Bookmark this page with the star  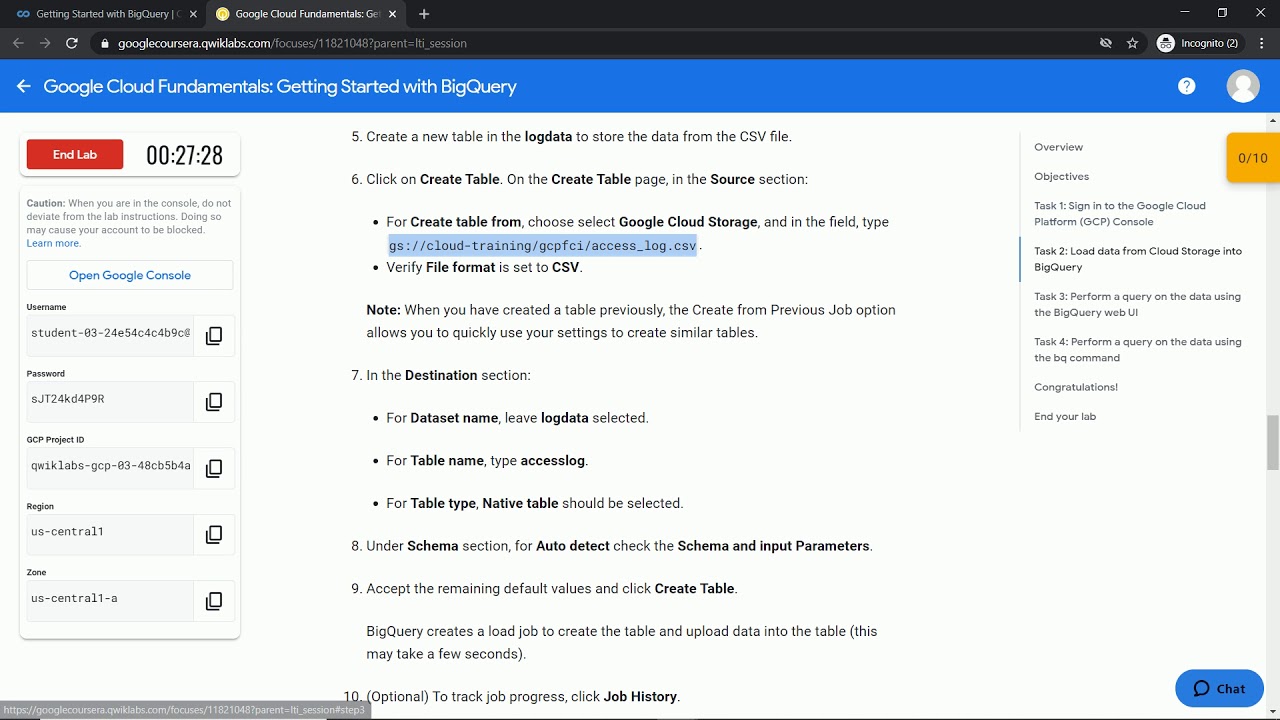[1132, 43]
